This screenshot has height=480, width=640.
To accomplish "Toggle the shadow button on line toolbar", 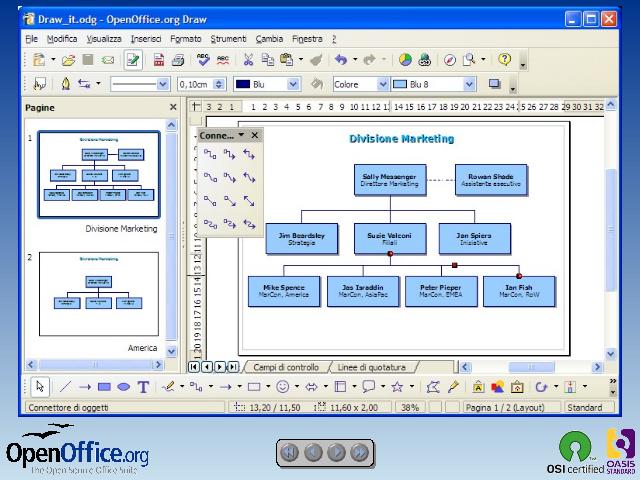I will (494, 84).
